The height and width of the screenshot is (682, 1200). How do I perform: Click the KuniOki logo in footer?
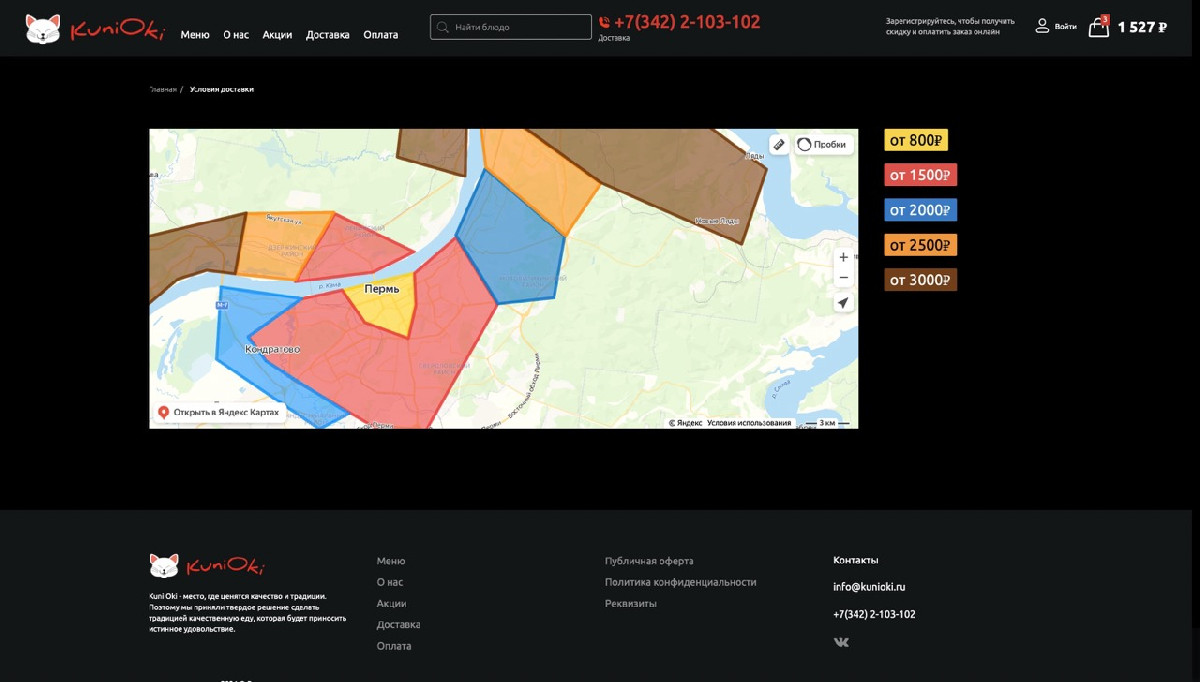(207, 566)
